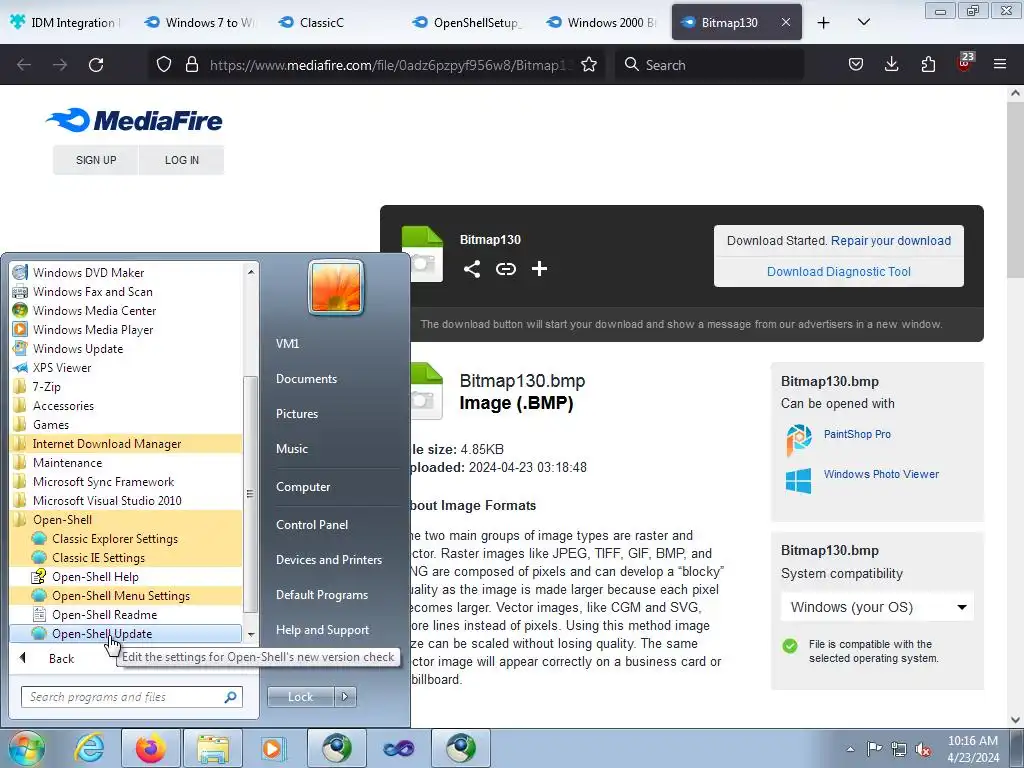Click the SIGN UP button
Screen dimensions: 1024x768
point(96,160)
